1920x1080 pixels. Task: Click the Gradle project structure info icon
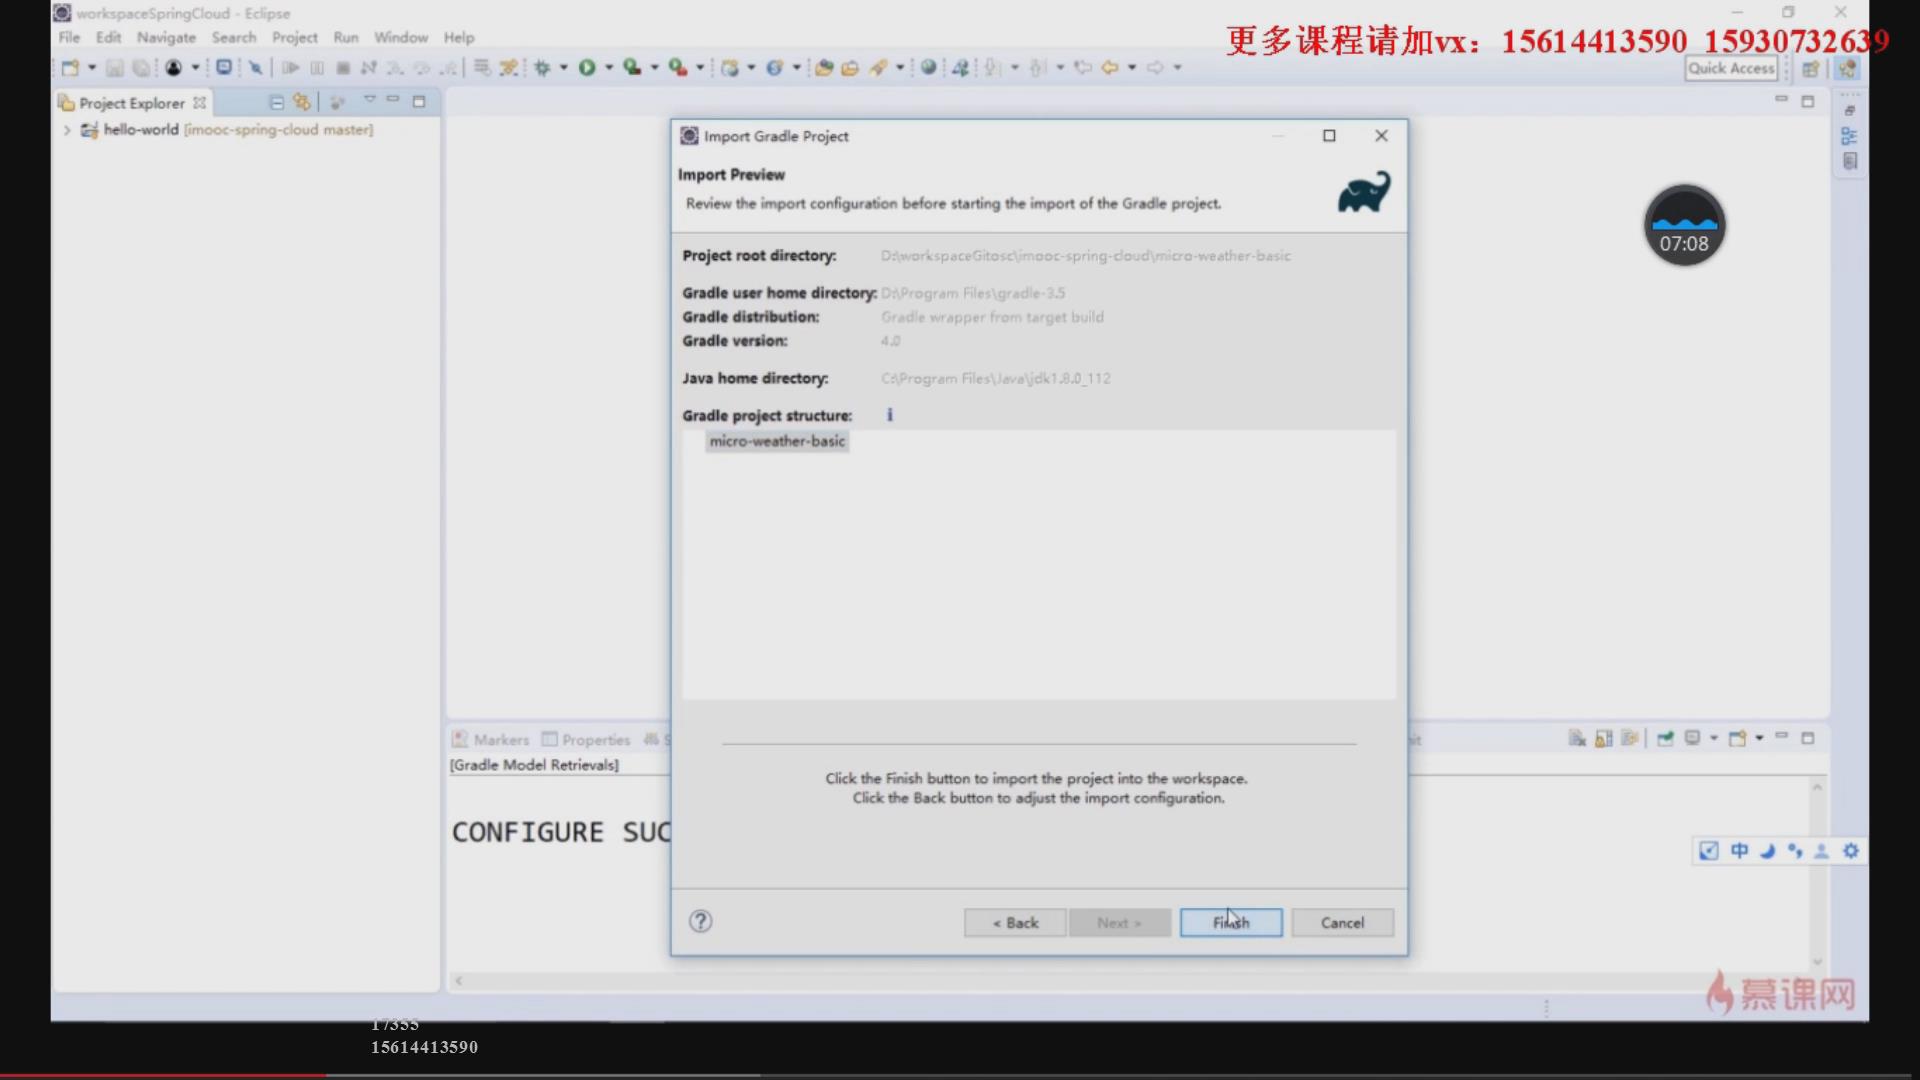[889, 415]
